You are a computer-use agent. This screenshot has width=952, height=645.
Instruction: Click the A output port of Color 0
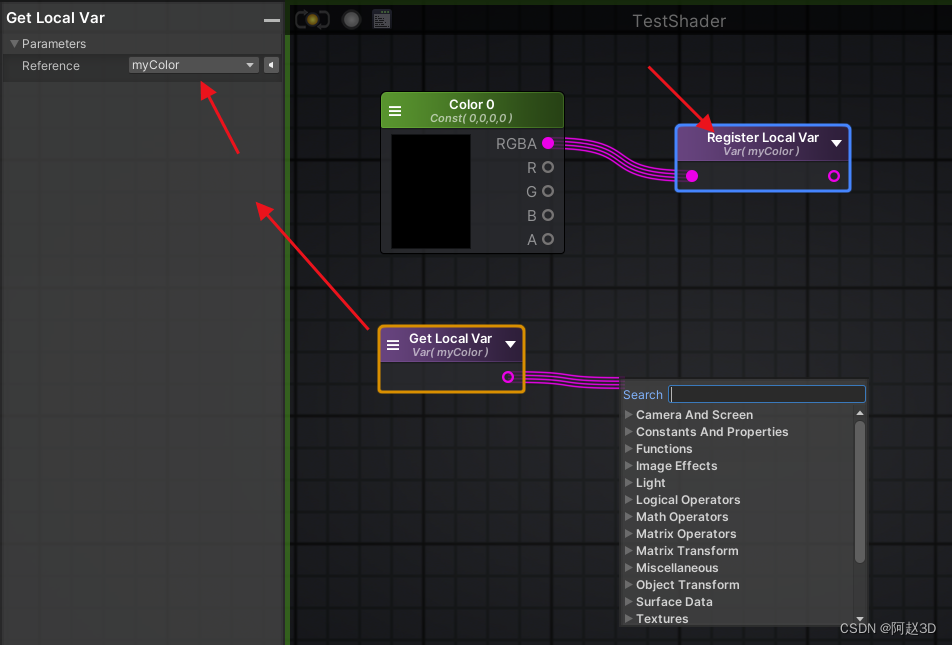coord(548,239)
